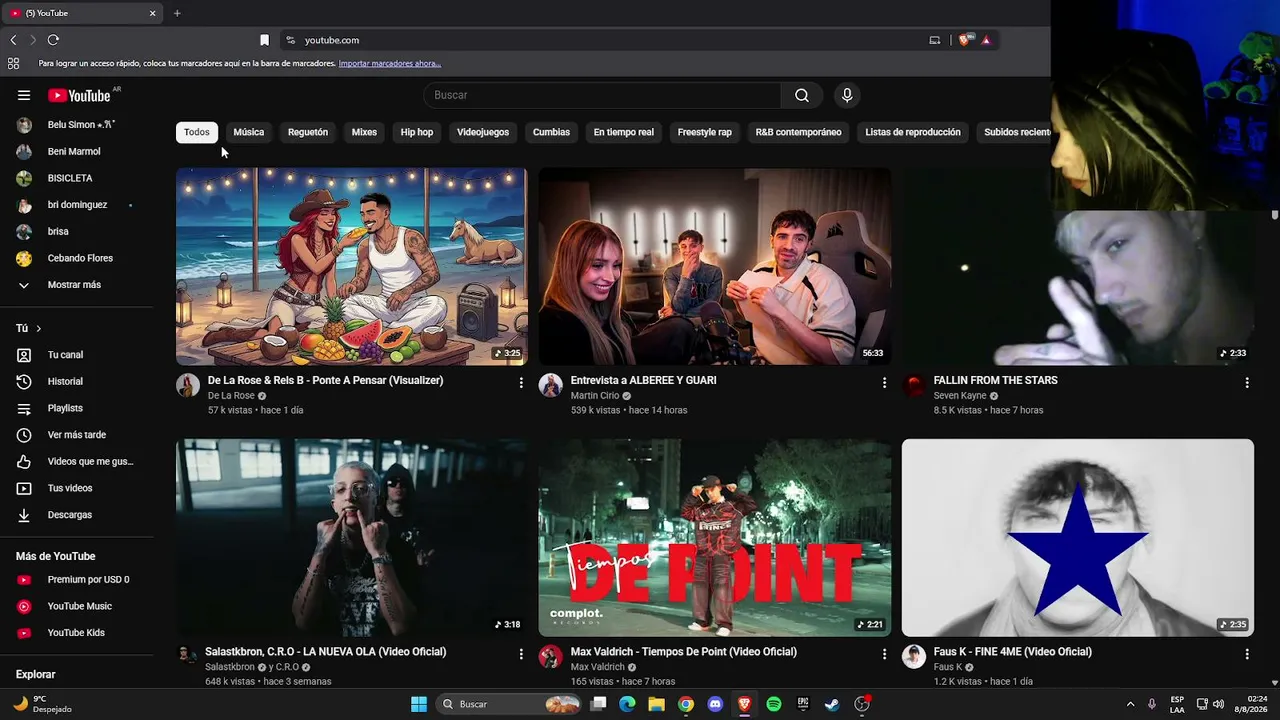Open Seven Kayne channel avatar
Image resolution: width=1280 pixels, height=720 pixels.
tap(914, 386)
